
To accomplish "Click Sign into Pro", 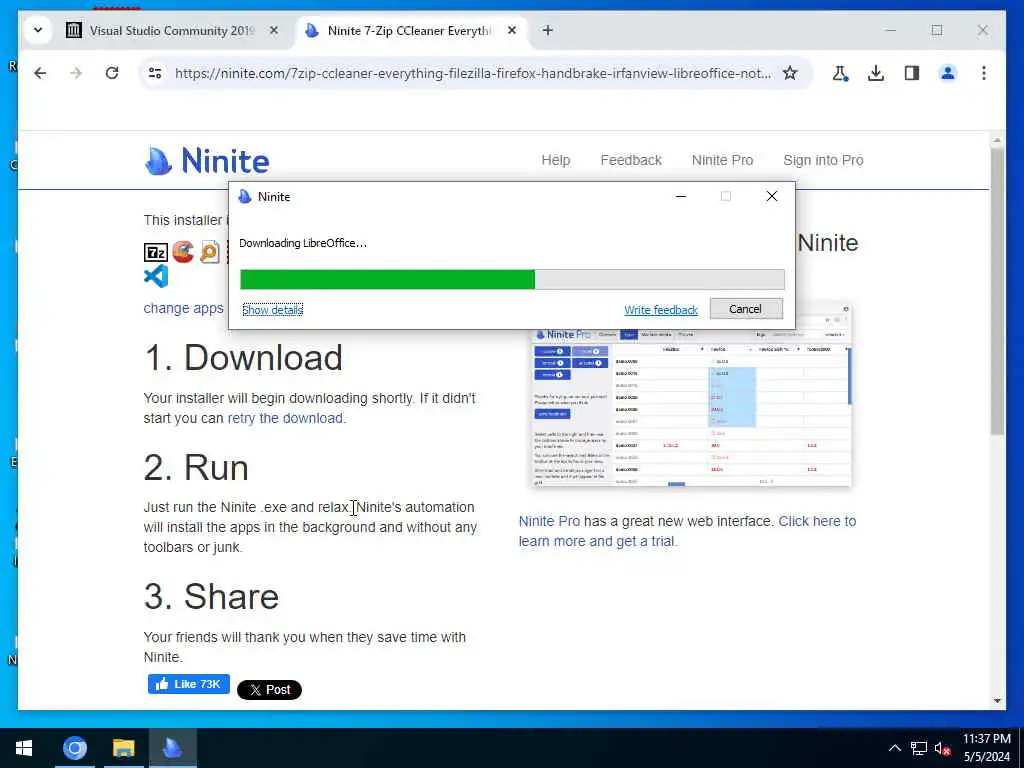I will point(823,160).
